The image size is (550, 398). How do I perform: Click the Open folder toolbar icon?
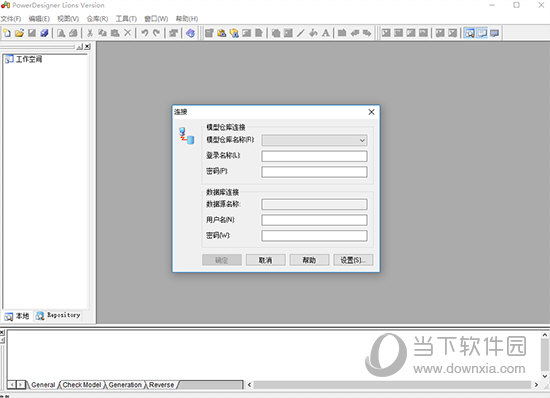(x=20, y=33)
